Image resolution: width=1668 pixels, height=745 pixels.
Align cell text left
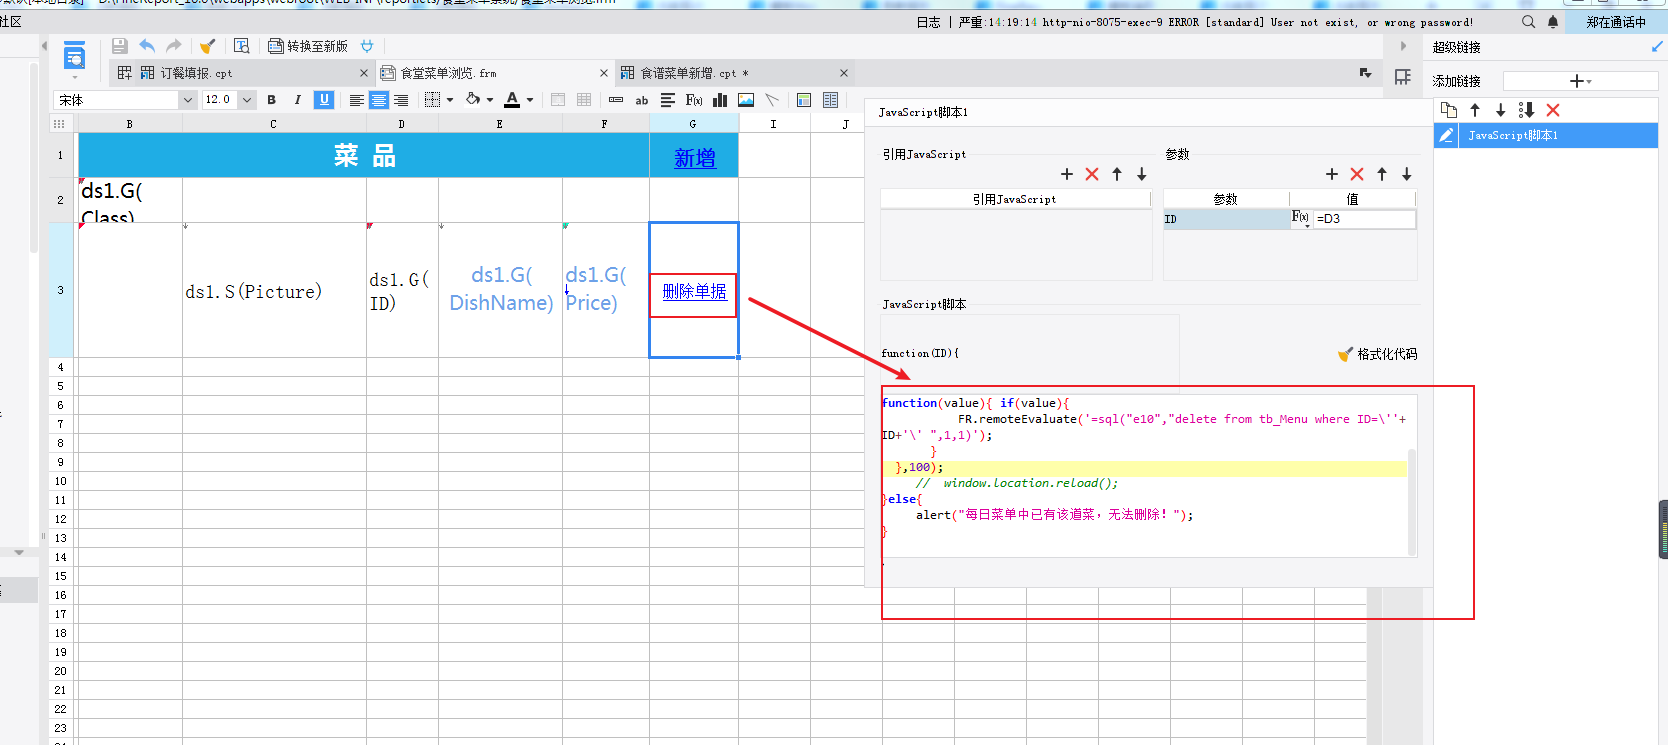click(356, 100)
